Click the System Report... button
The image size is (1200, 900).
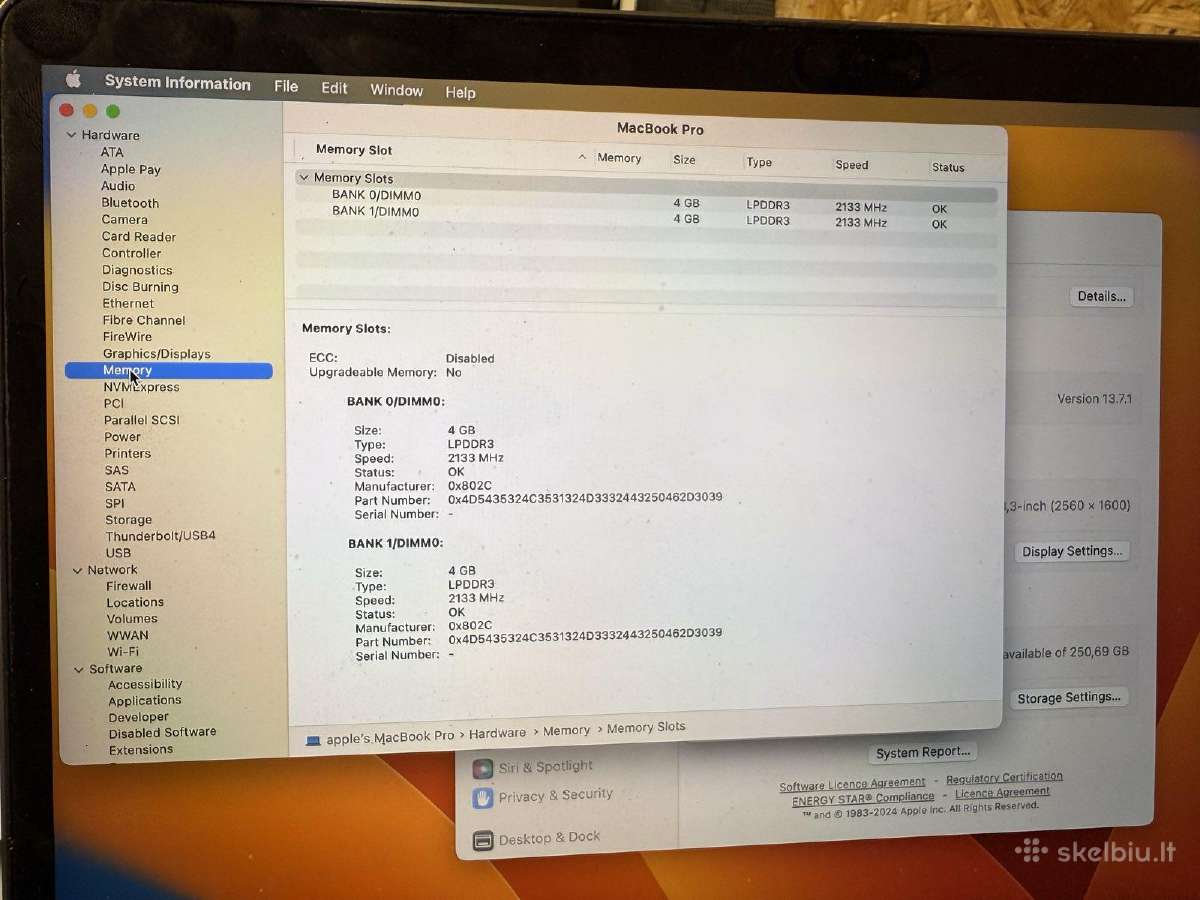pyautogui.click(x=922, y=753)
